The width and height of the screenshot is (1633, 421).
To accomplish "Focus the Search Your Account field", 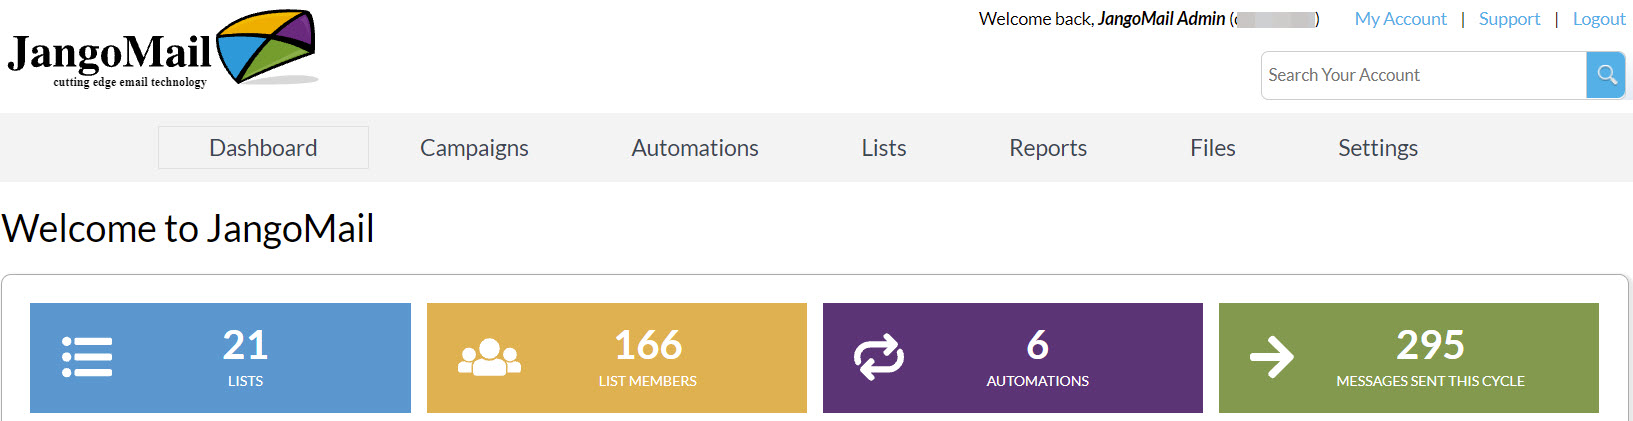I will [1423, 75].
